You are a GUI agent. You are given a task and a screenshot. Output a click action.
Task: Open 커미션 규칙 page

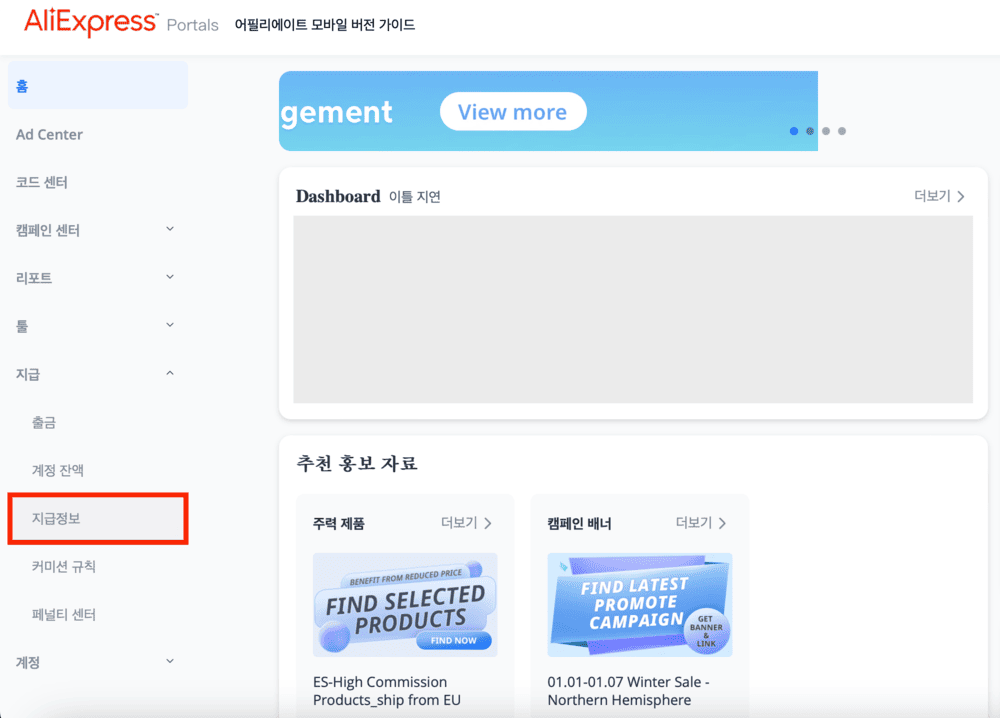[64, 566]
